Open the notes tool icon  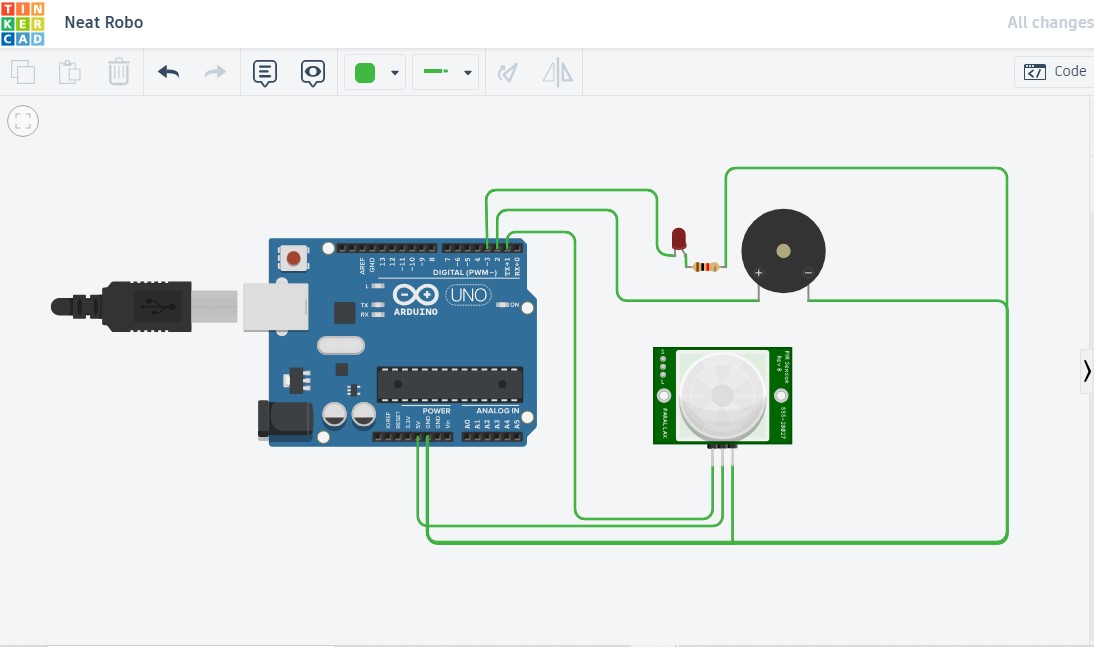point(265,72)
